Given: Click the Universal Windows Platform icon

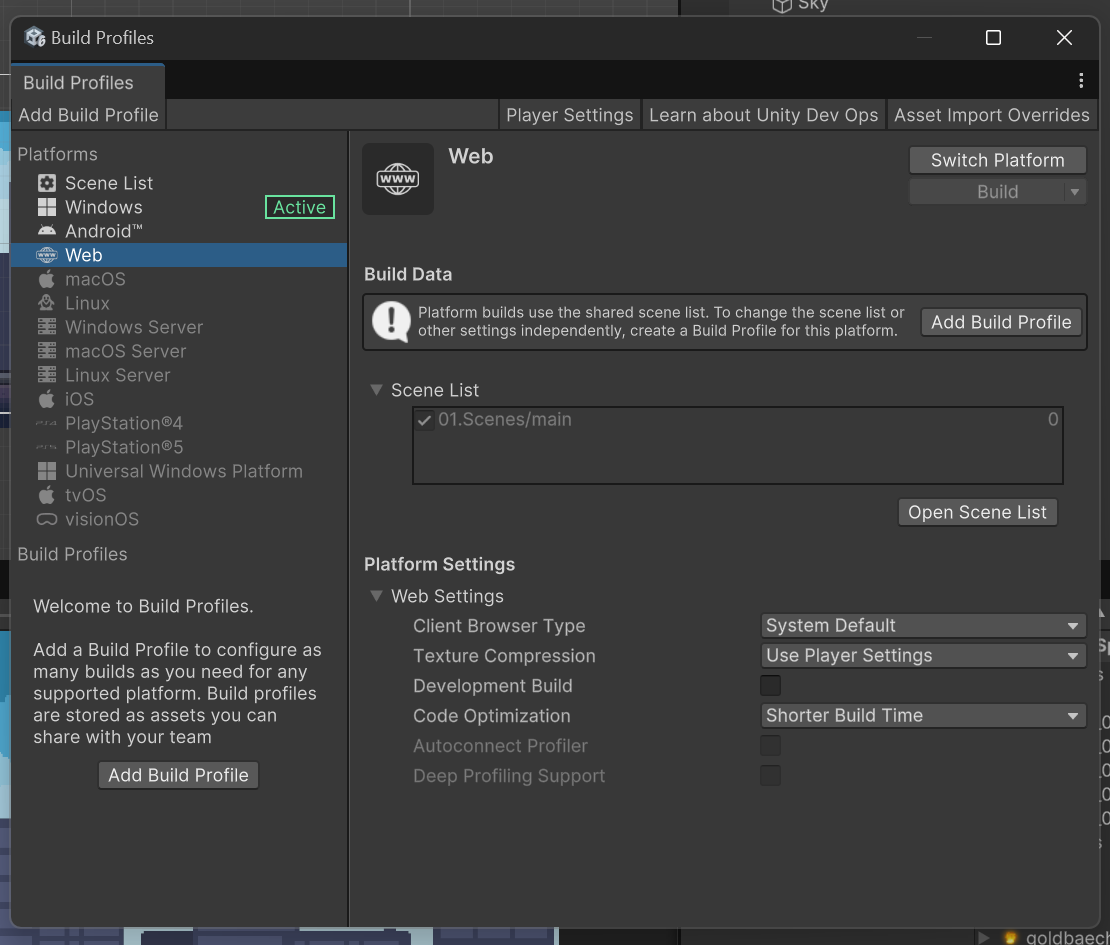Looking at the screenshot, I should click(47, 471).
